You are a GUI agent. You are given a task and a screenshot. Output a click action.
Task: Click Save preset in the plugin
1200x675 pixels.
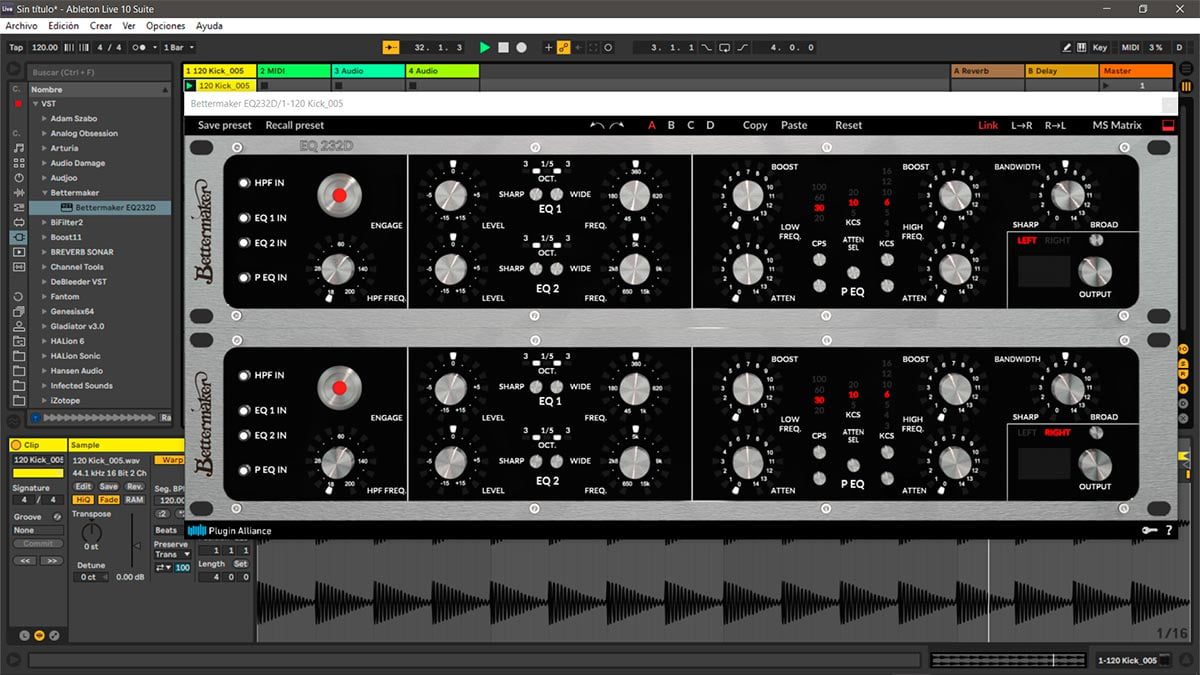tap(225, 125)
